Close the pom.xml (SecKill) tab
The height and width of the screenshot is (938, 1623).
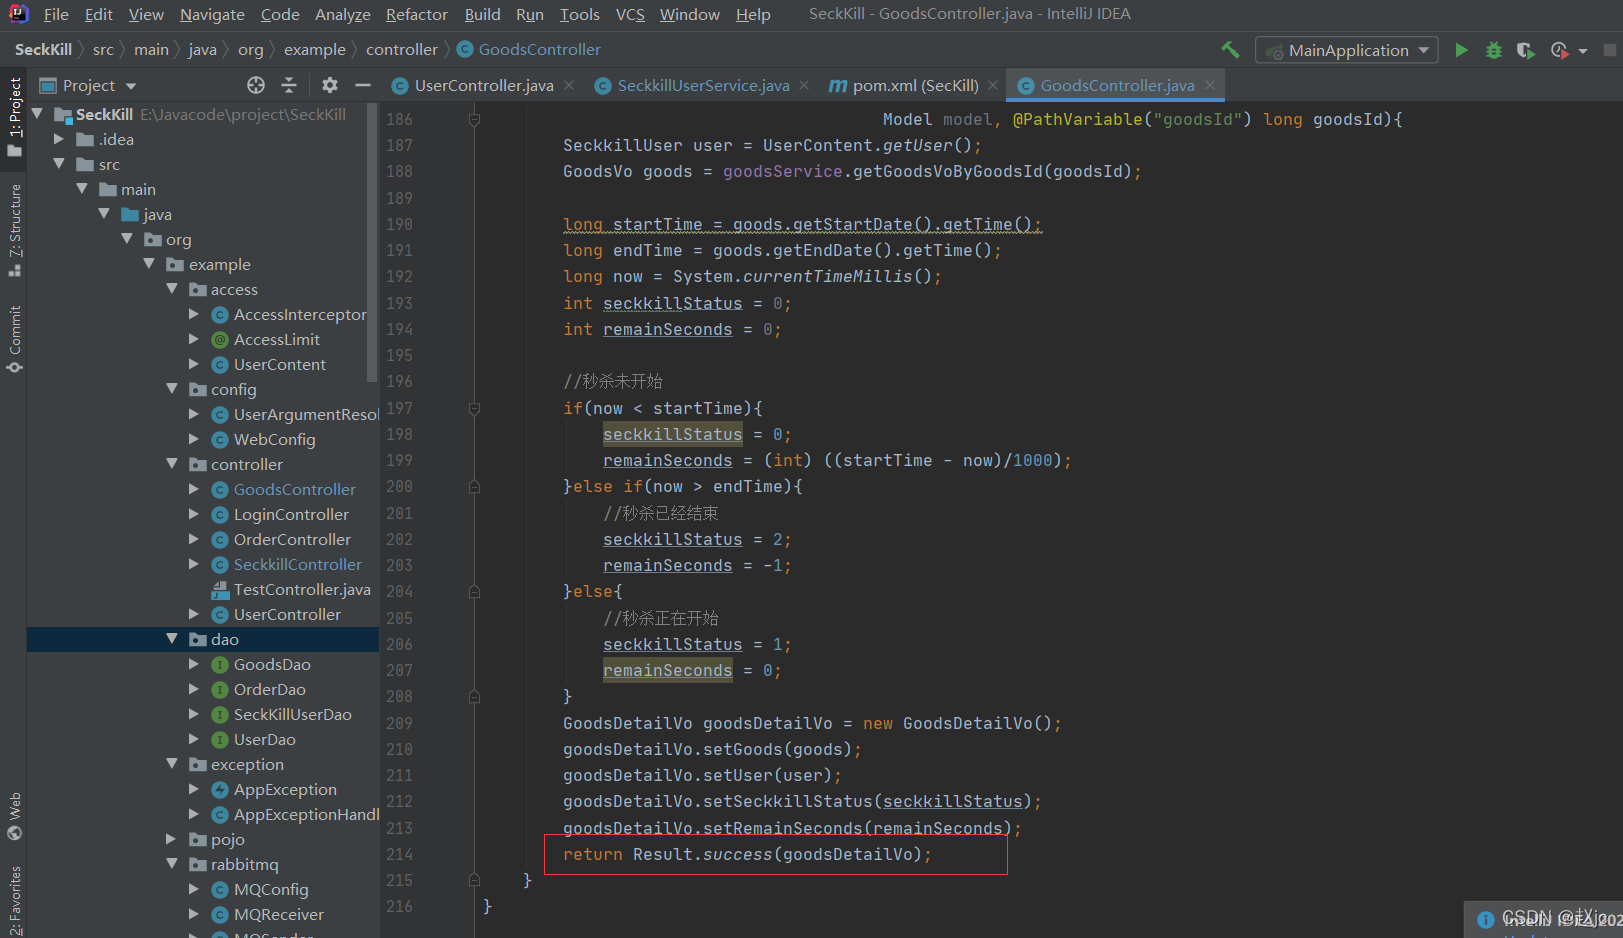coord(993,85)
